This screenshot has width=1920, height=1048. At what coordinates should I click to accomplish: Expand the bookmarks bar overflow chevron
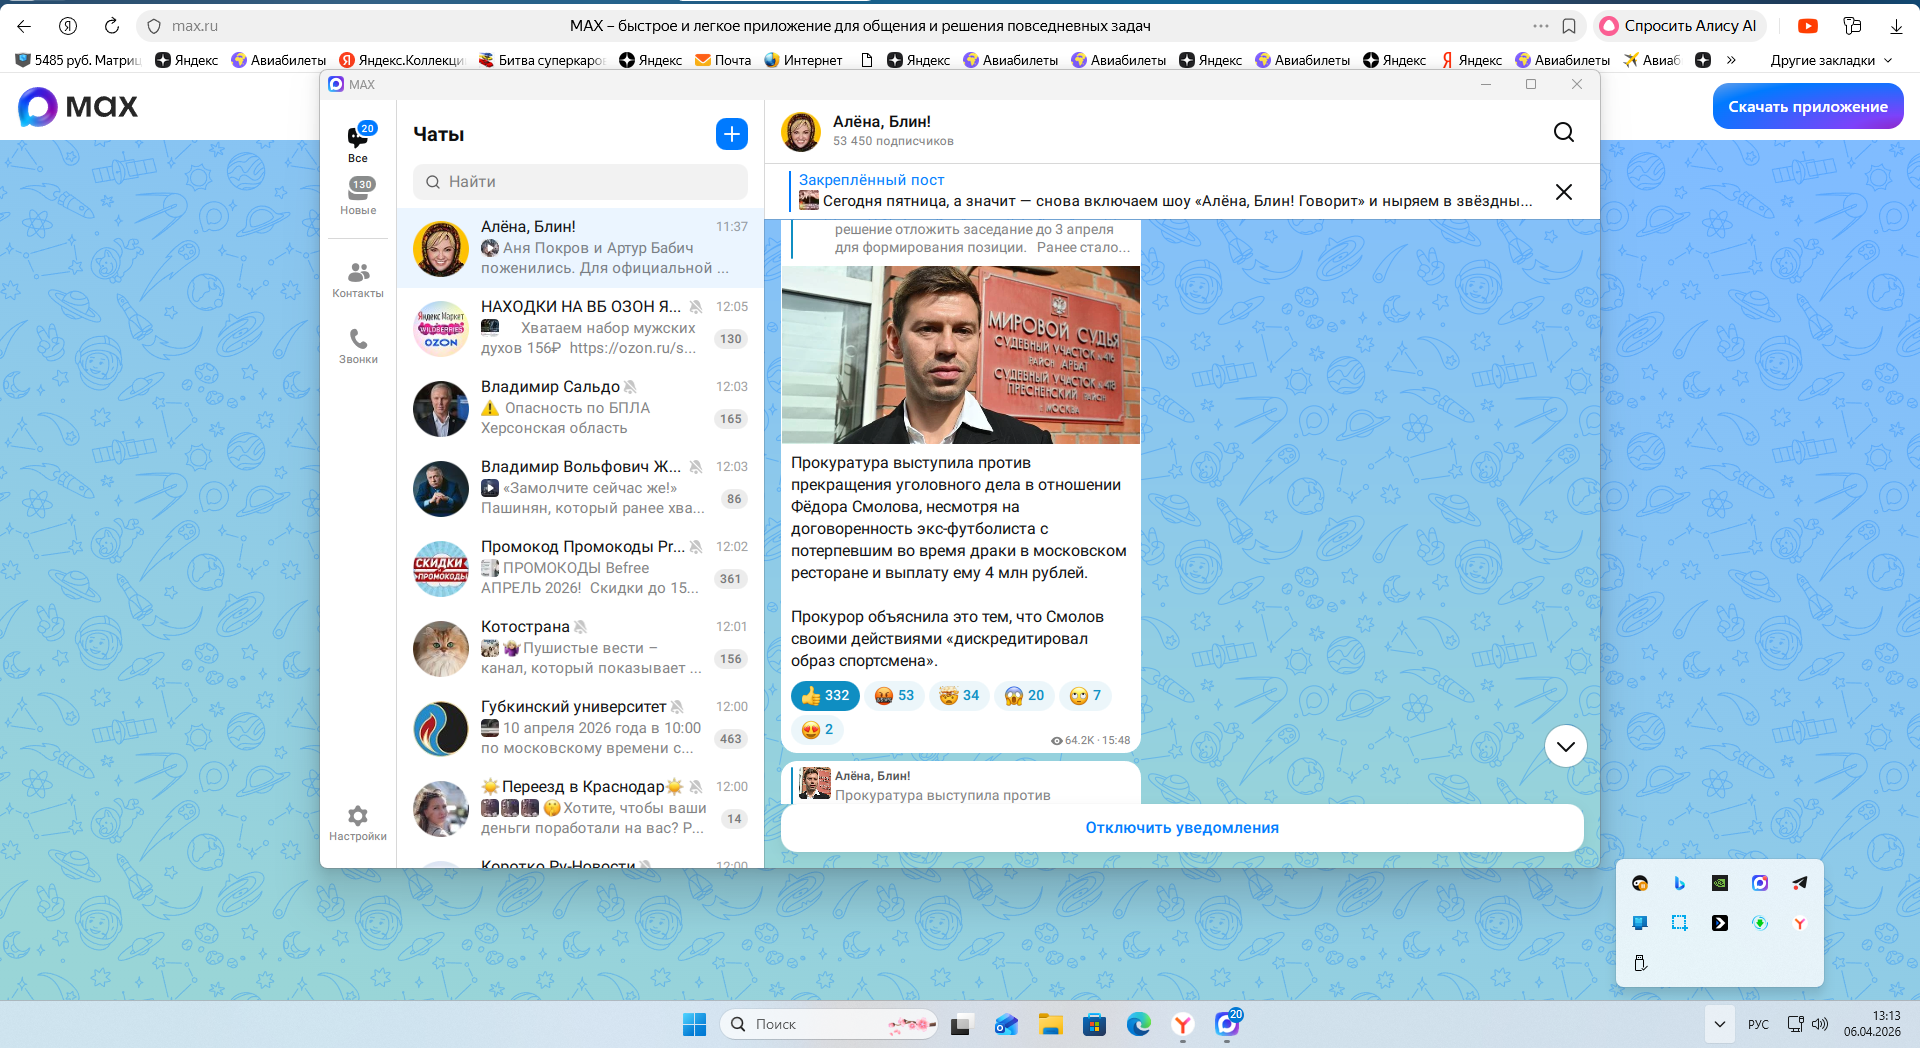pos(1731,60)
